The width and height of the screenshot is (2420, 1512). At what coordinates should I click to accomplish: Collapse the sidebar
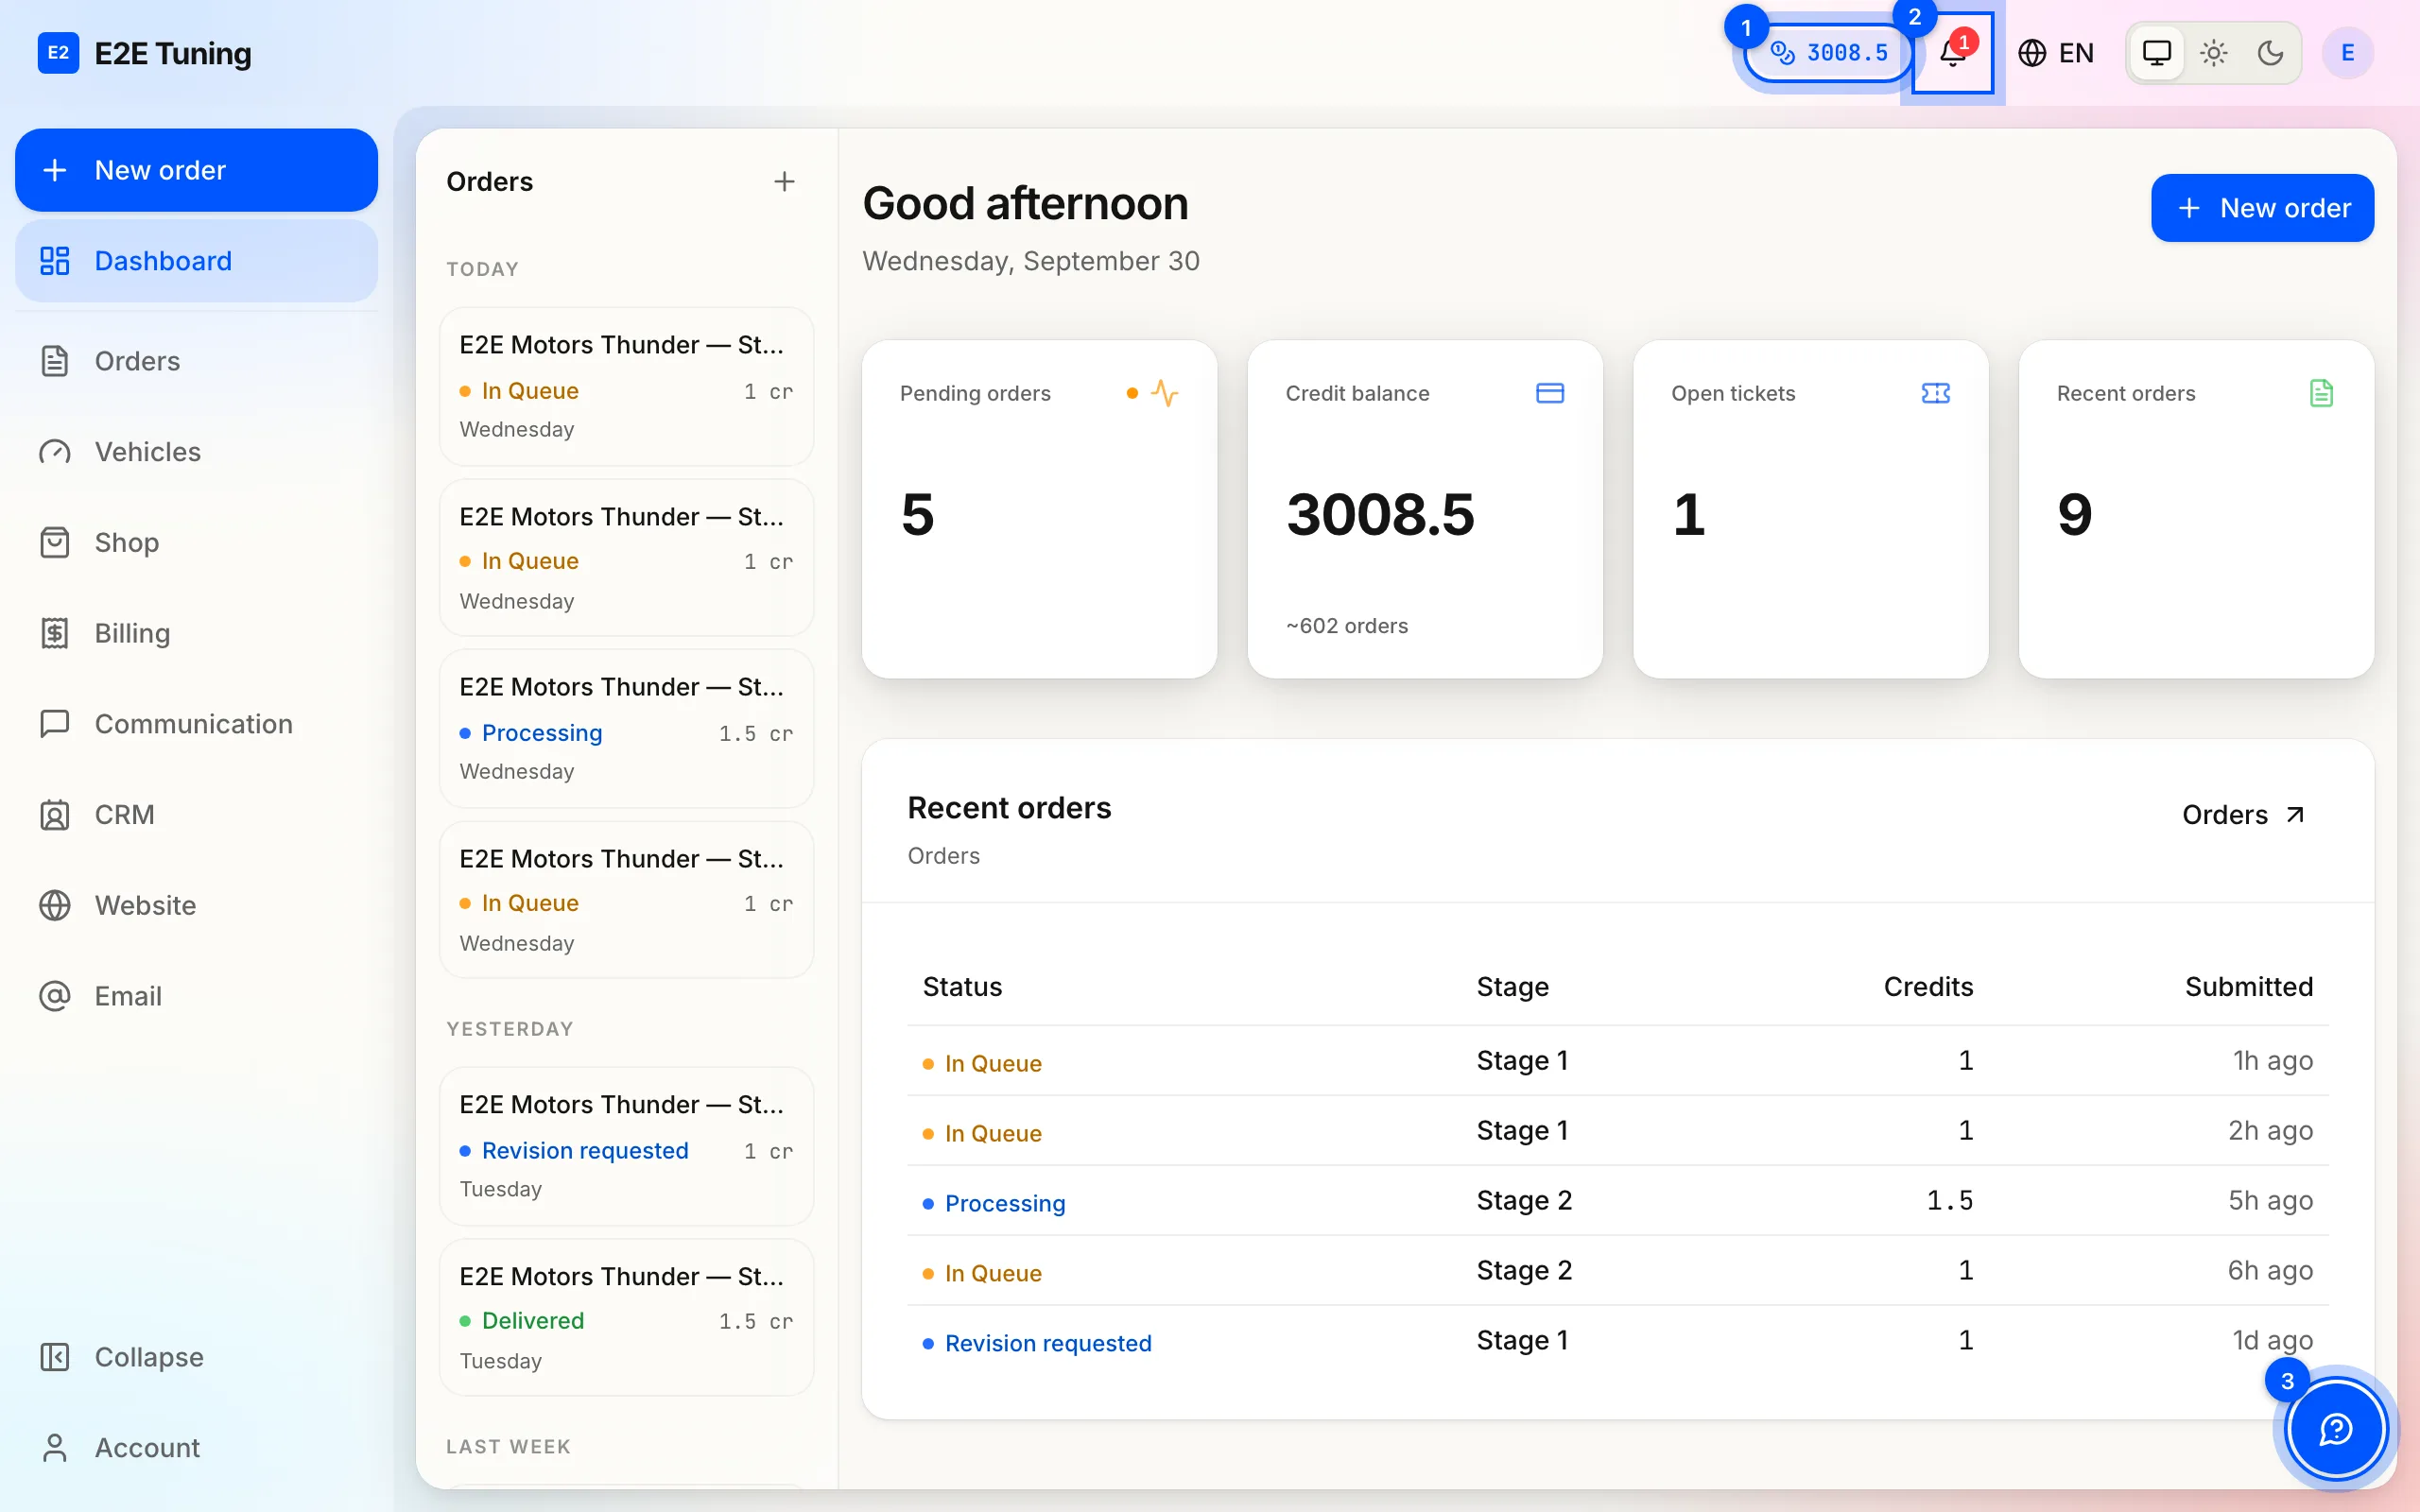pos(196,1357)
